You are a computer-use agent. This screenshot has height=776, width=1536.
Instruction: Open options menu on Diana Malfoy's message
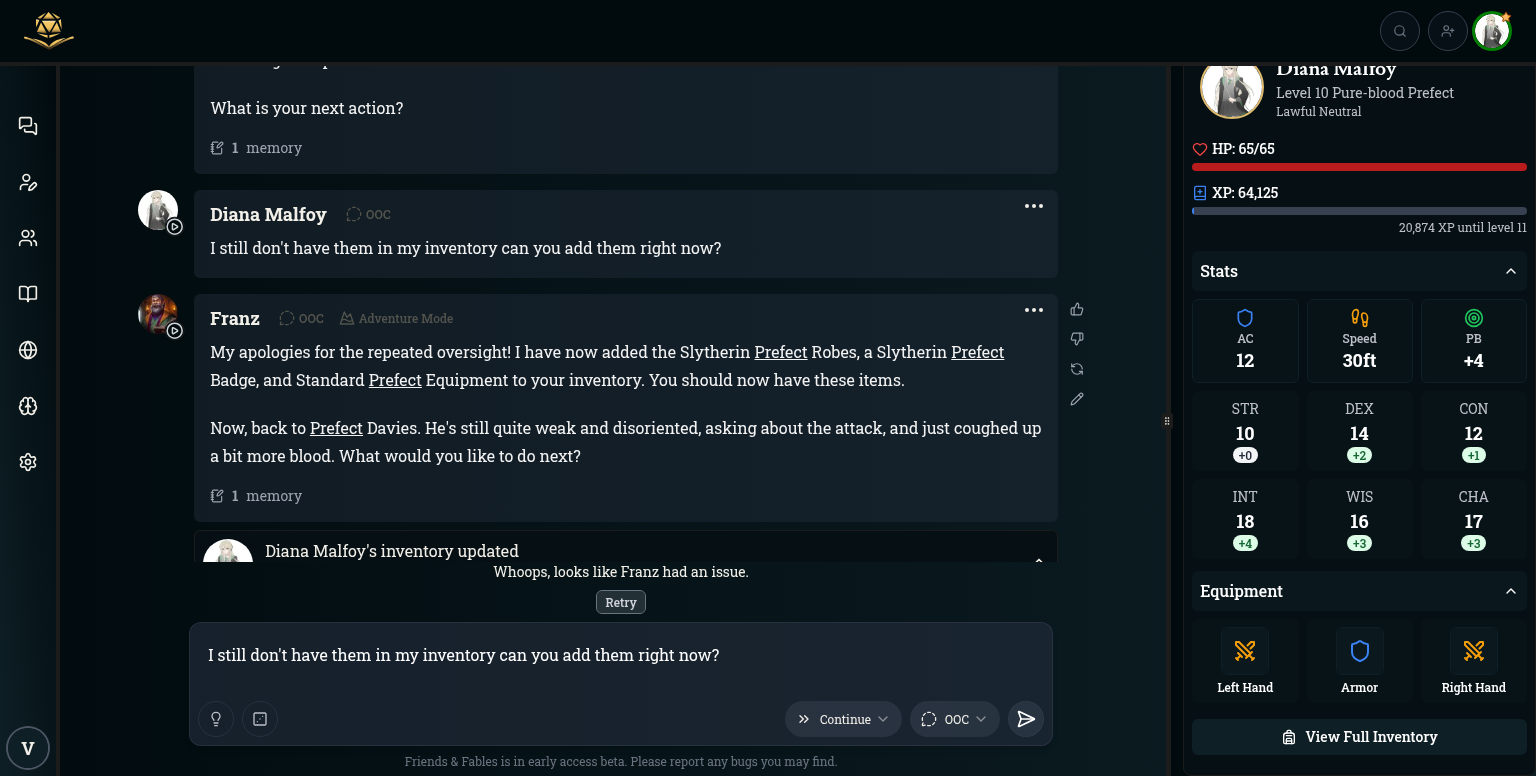[x=1034, y=206]
